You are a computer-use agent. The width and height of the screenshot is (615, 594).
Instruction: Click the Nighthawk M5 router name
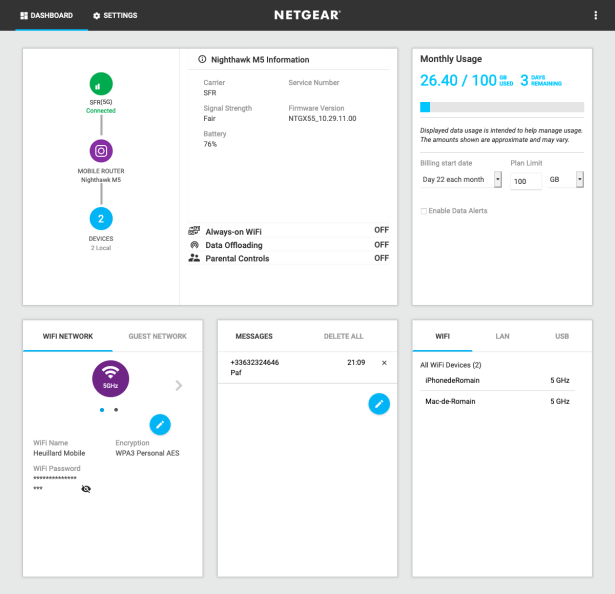pos(101,180)
